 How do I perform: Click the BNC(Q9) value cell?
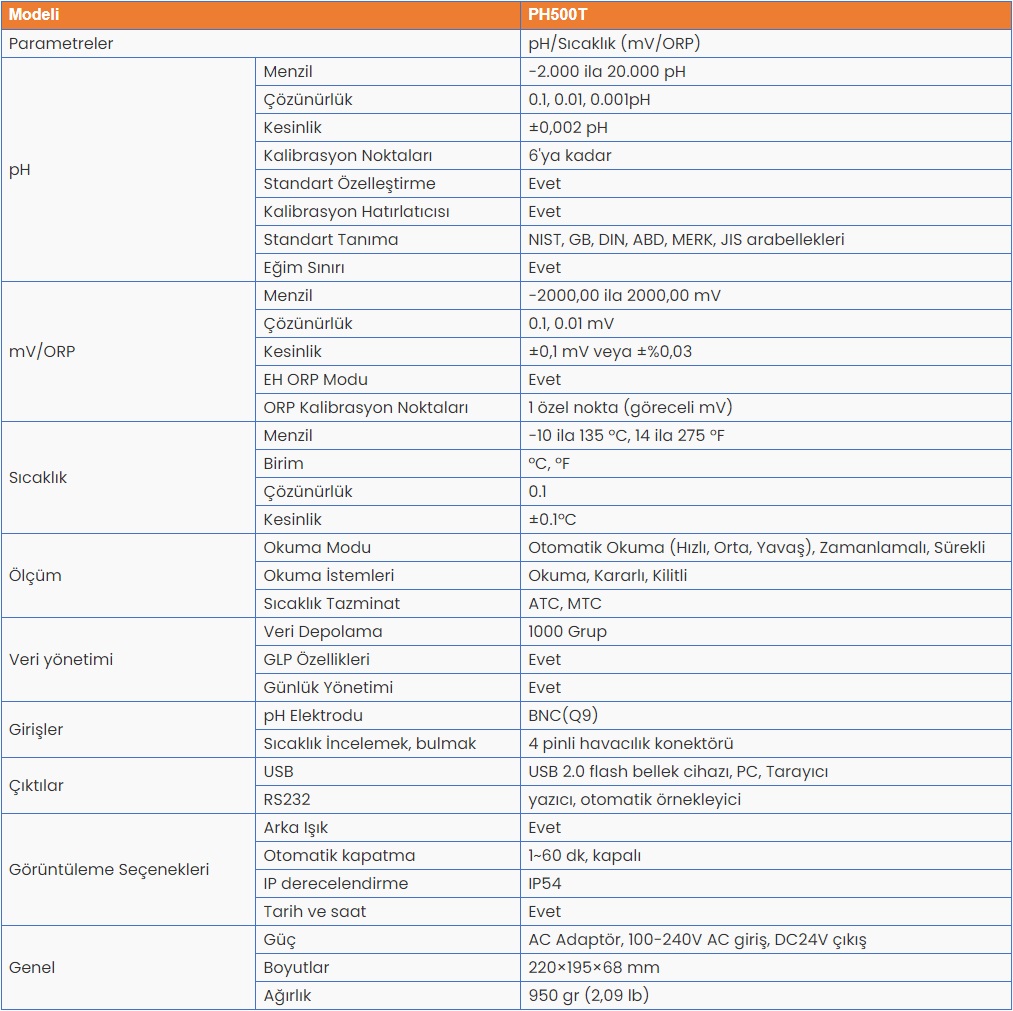tap(766, 715)
